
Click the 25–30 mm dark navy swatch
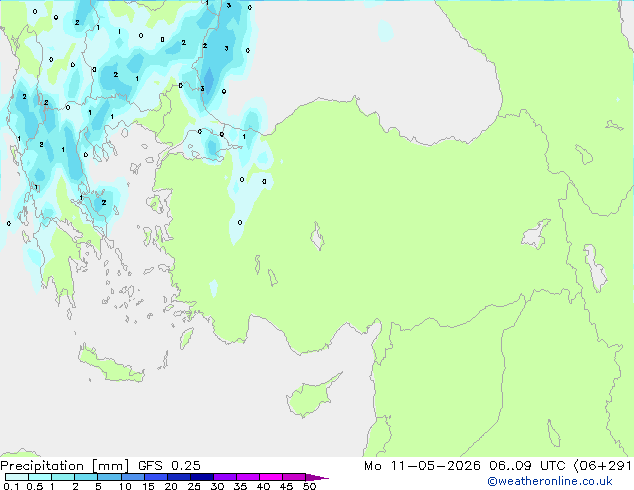tap(202, 477)
